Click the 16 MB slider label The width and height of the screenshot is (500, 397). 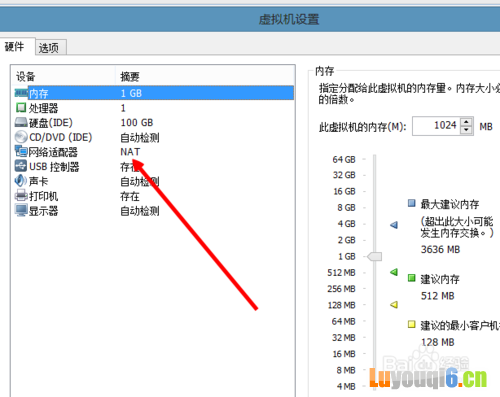[x=344, y=354]
